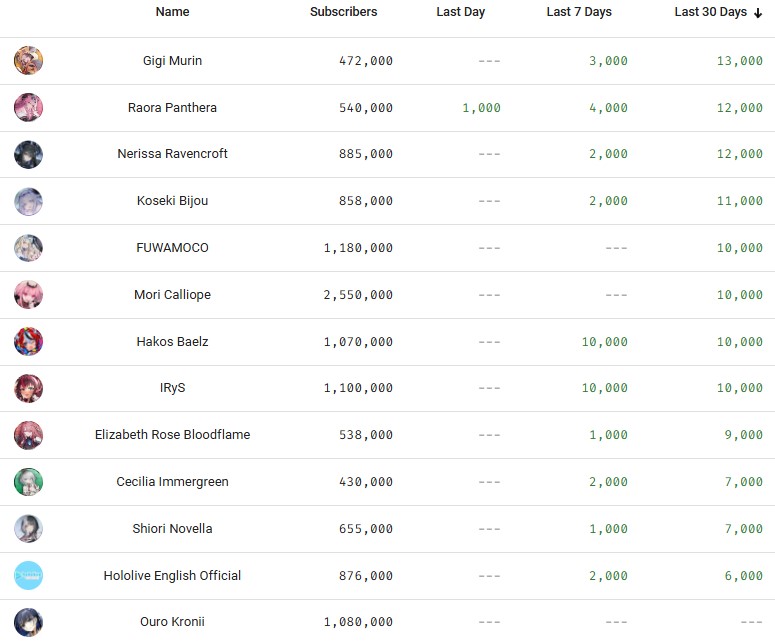Sort by the Last 7 Days header

(579, 12)
